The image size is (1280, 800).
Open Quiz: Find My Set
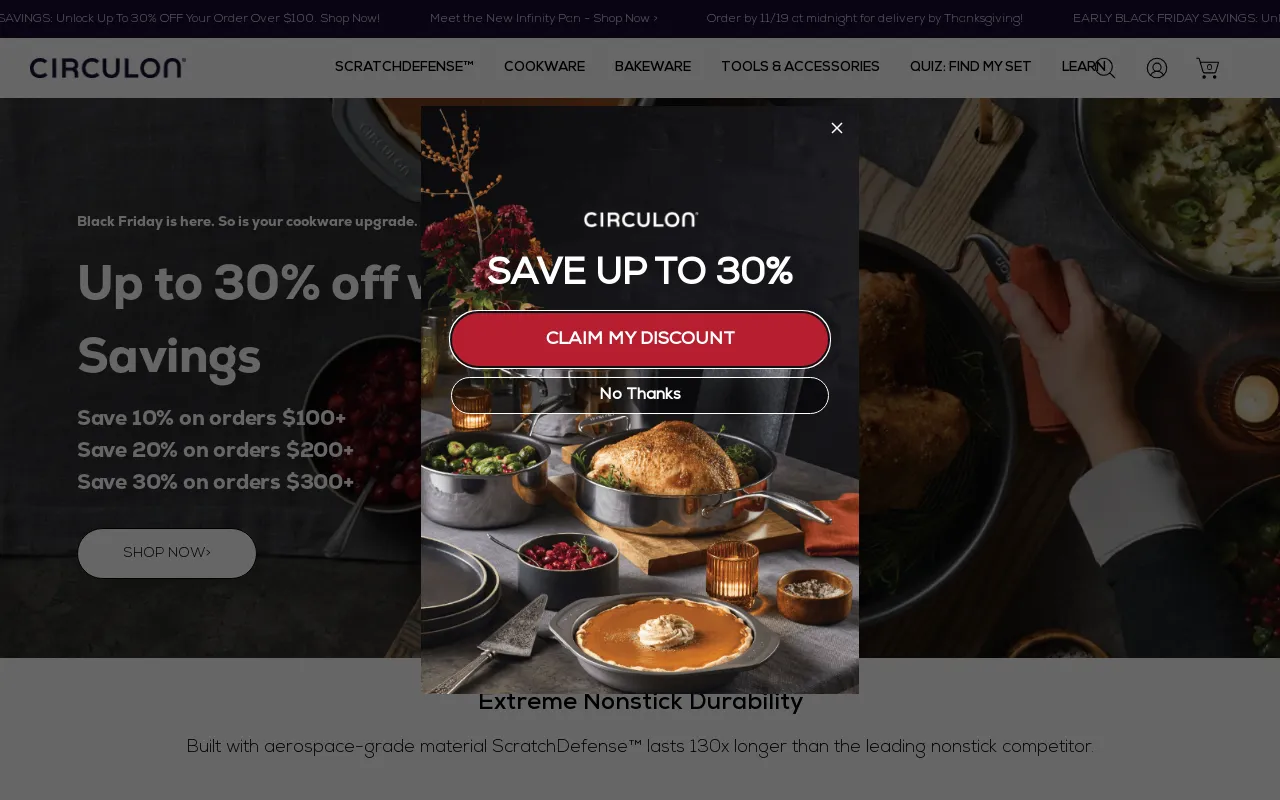[970, 67]
